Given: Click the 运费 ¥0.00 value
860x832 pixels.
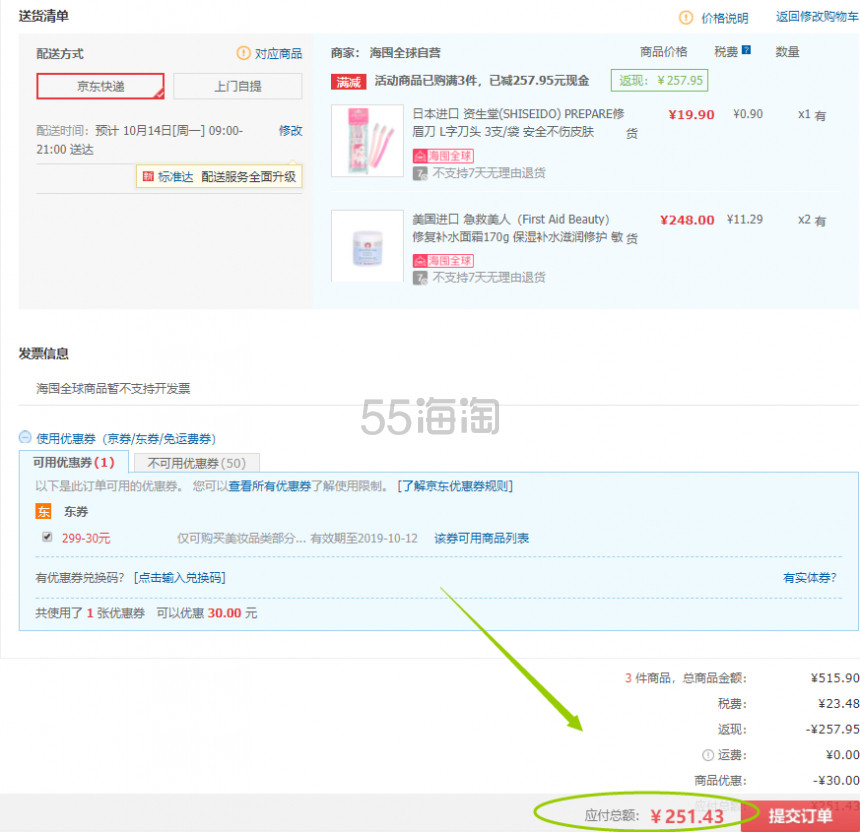Looking at the screenshot, I should 842,755.
